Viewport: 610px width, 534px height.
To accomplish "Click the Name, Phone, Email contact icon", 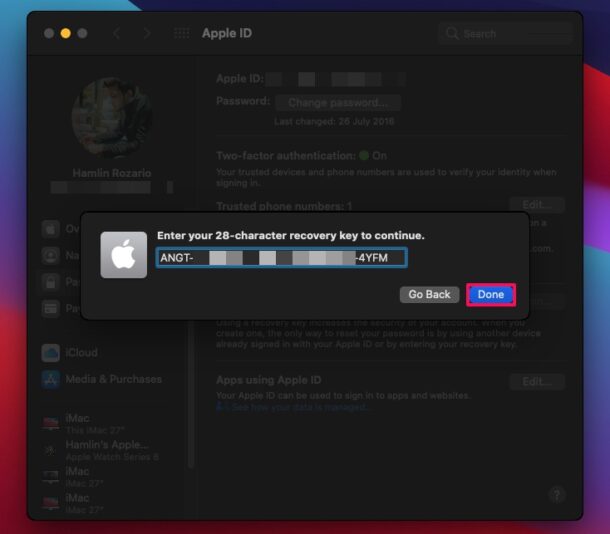I will 51,256.
